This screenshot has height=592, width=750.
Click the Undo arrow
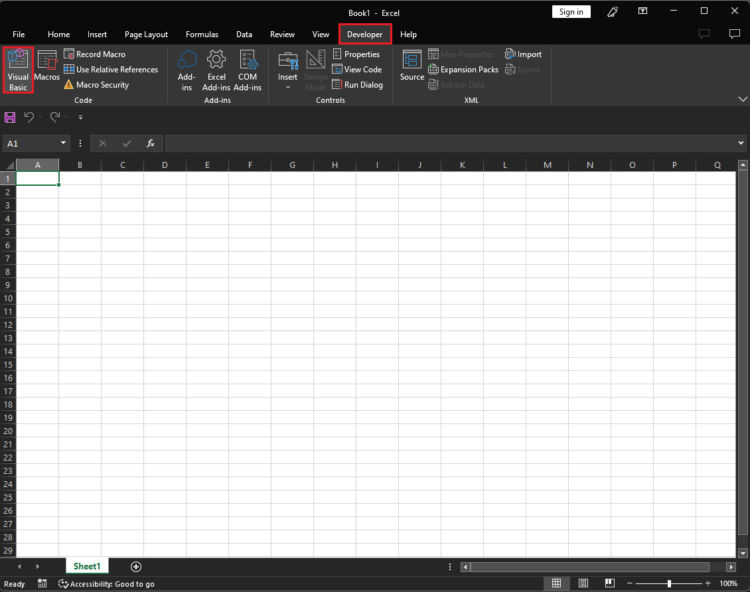click(x=29, y=117)
